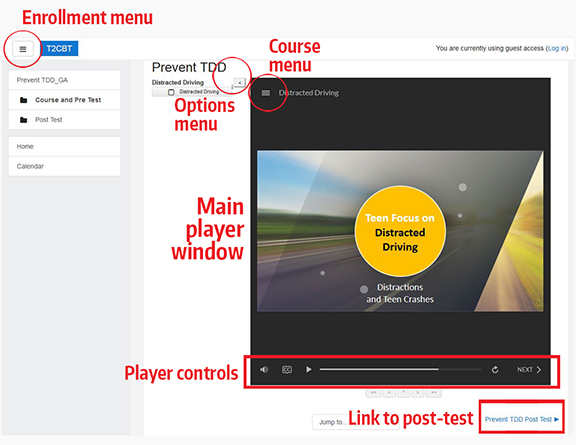Play the Distracted Driving lesson

[309, 369]
